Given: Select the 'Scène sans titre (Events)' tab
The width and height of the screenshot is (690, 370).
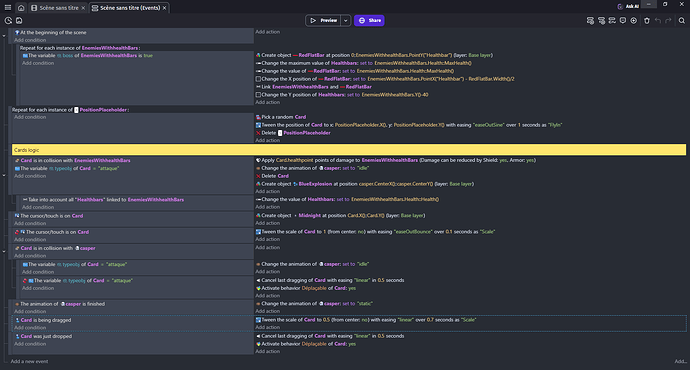Looking at the screenshot, I should click(129, 8).
